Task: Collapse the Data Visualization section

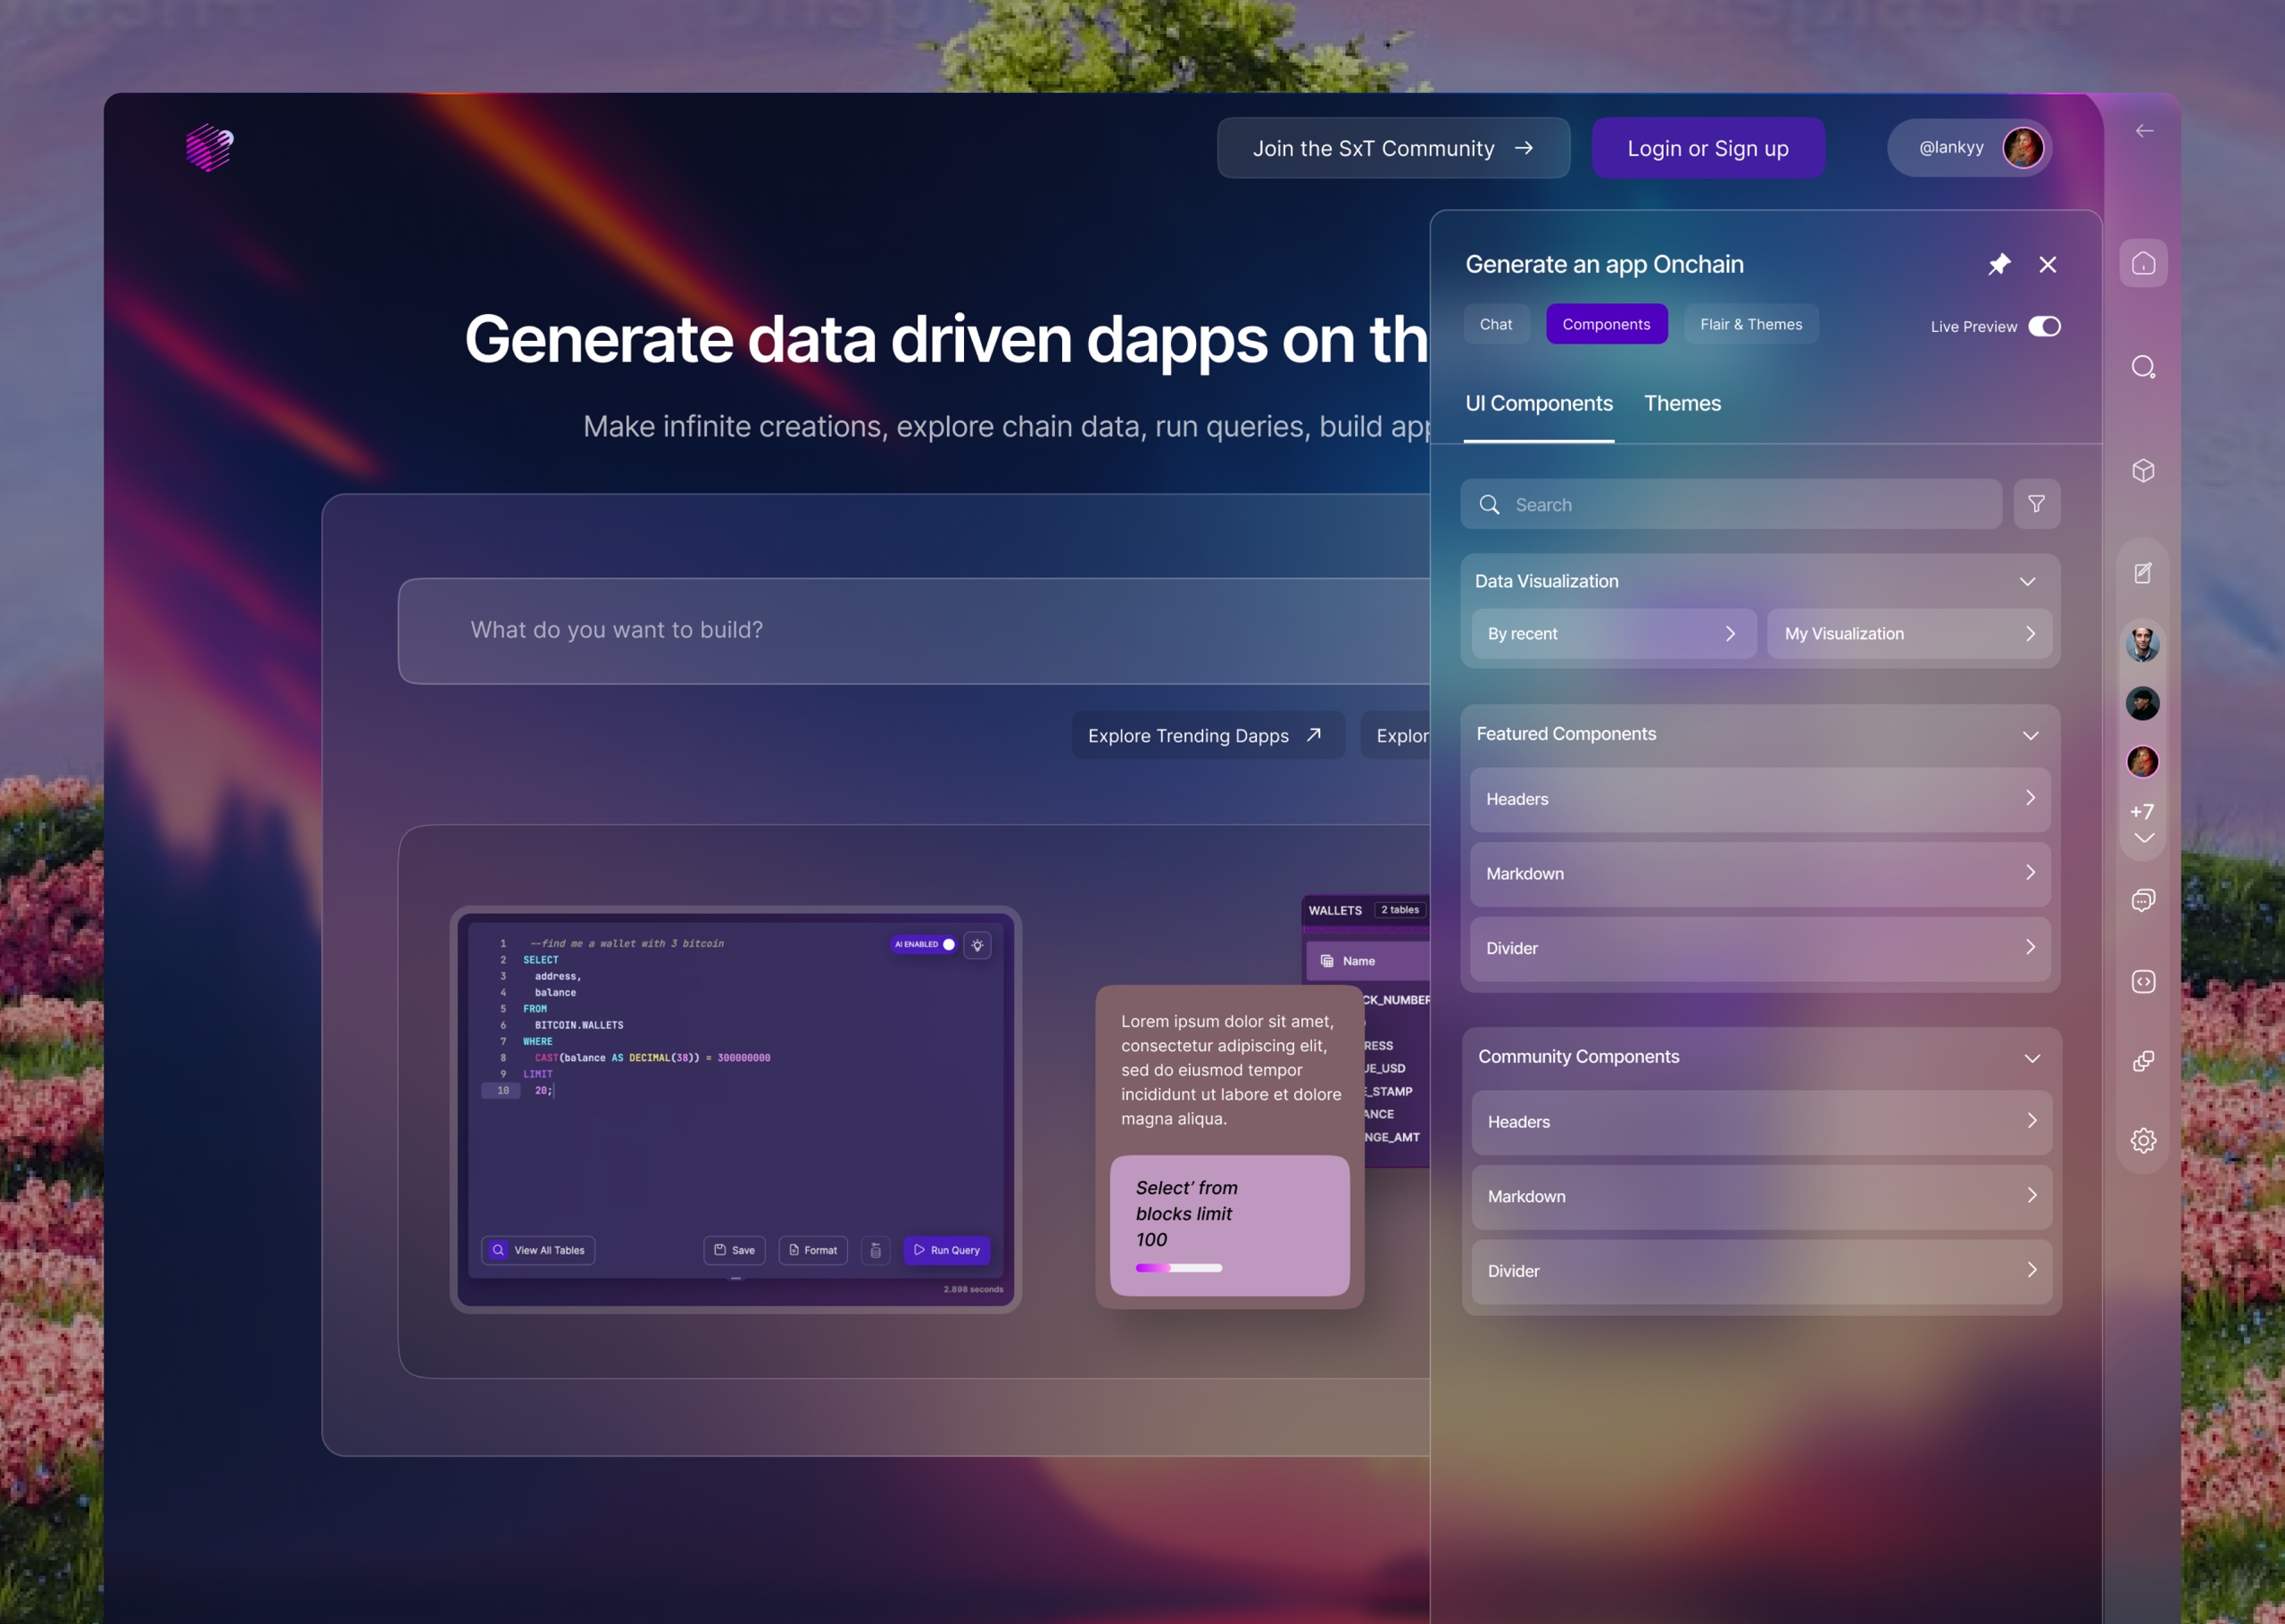Action: click(2027, 581)
